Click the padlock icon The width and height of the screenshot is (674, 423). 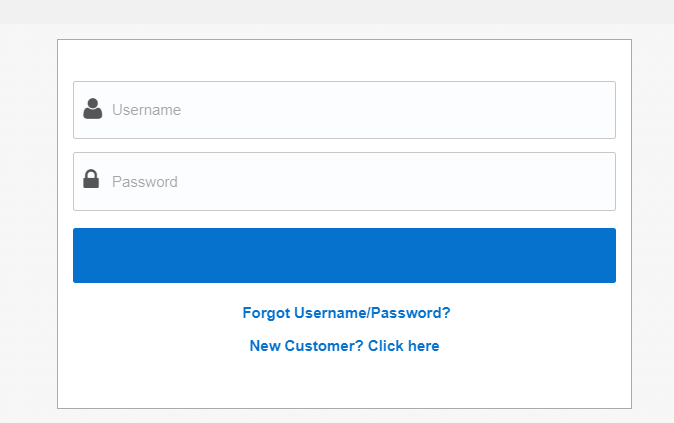point(91,180)
